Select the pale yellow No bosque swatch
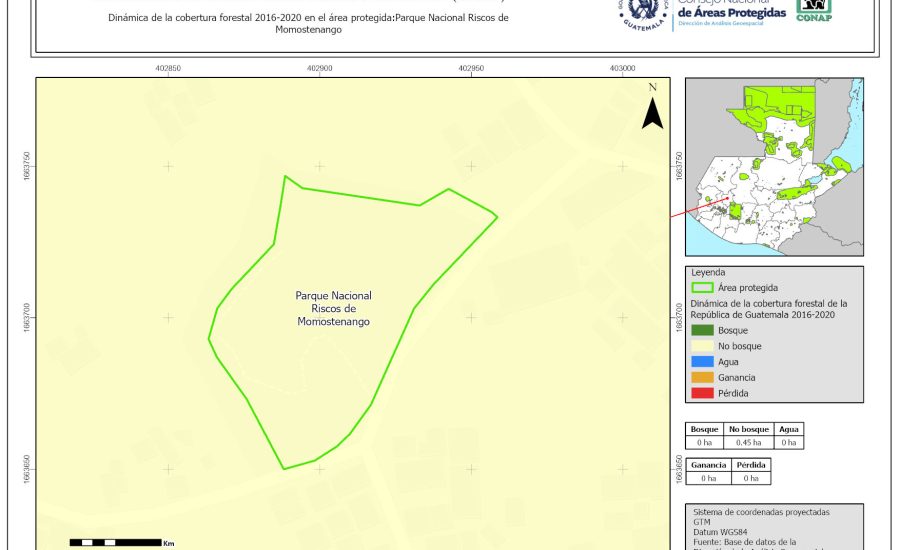The image size is (900, 550). [703, 346]
